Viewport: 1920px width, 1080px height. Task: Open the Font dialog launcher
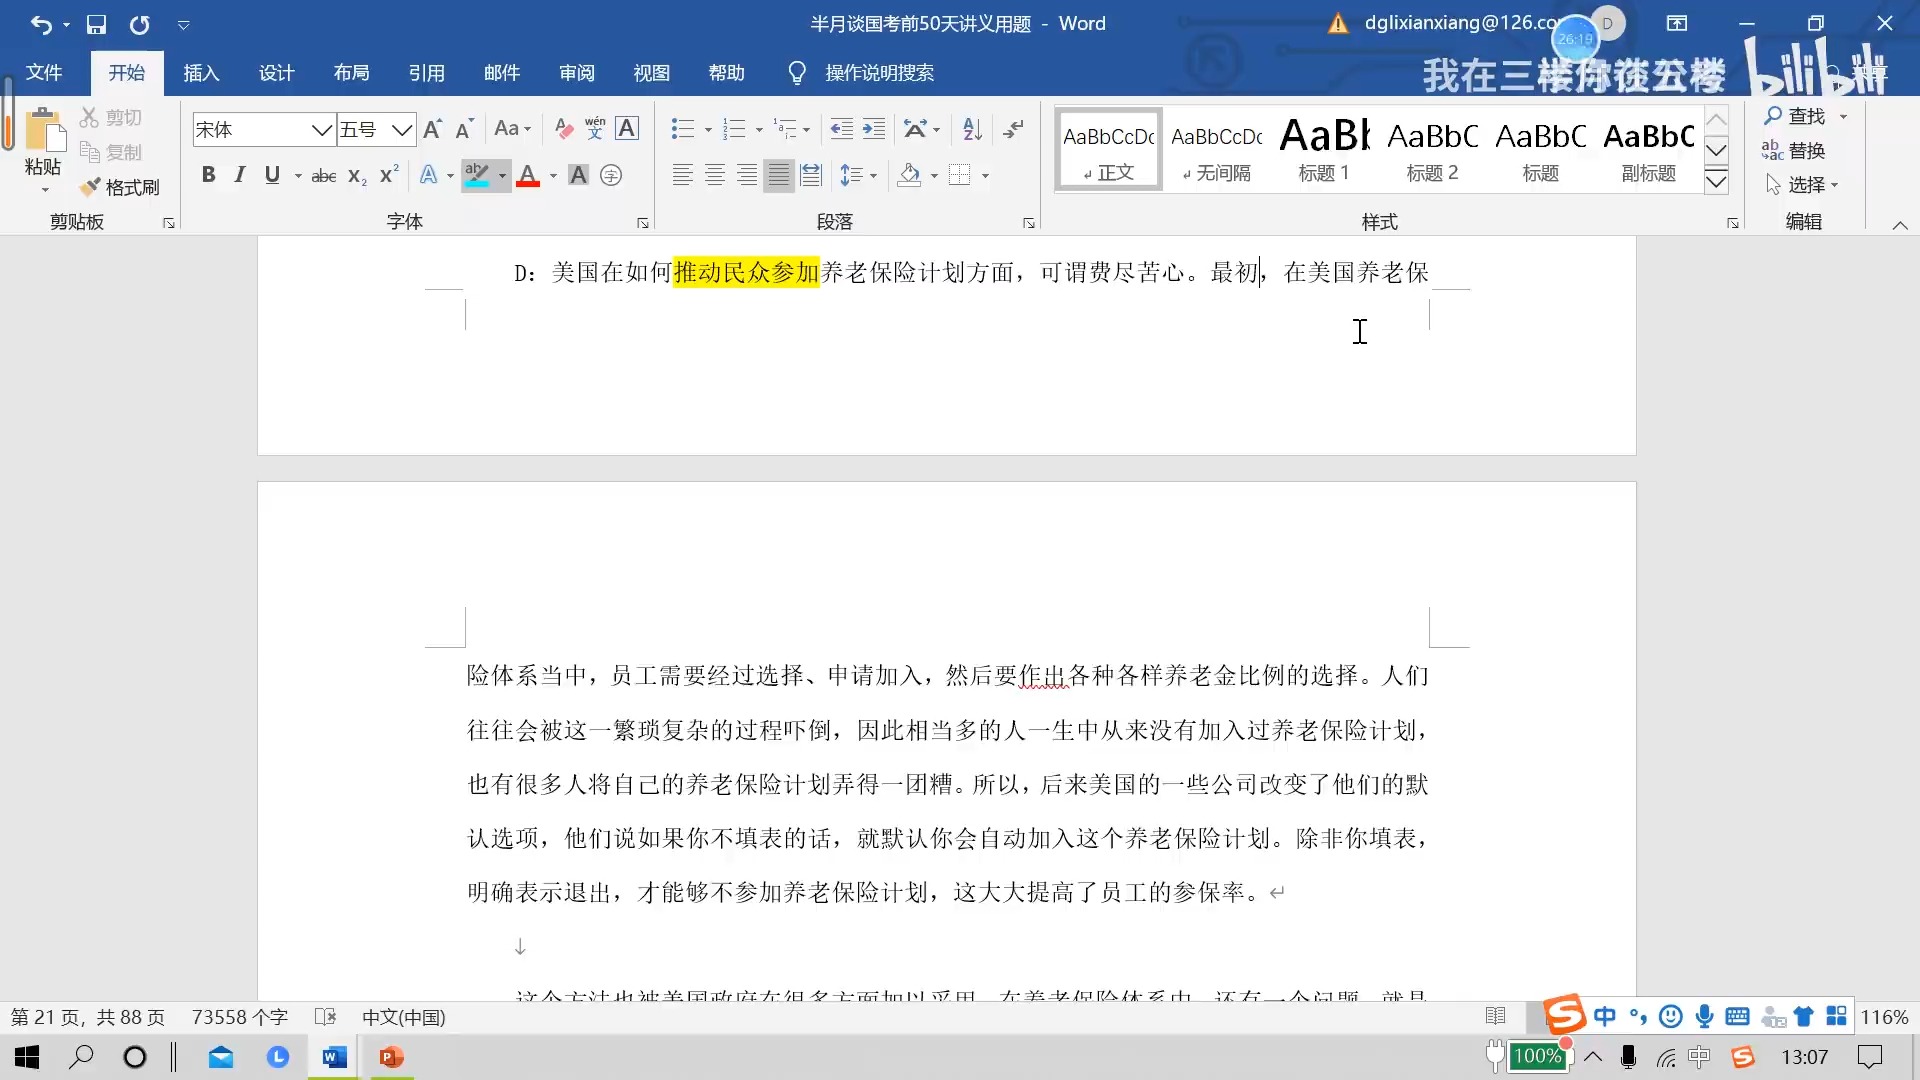643,223
